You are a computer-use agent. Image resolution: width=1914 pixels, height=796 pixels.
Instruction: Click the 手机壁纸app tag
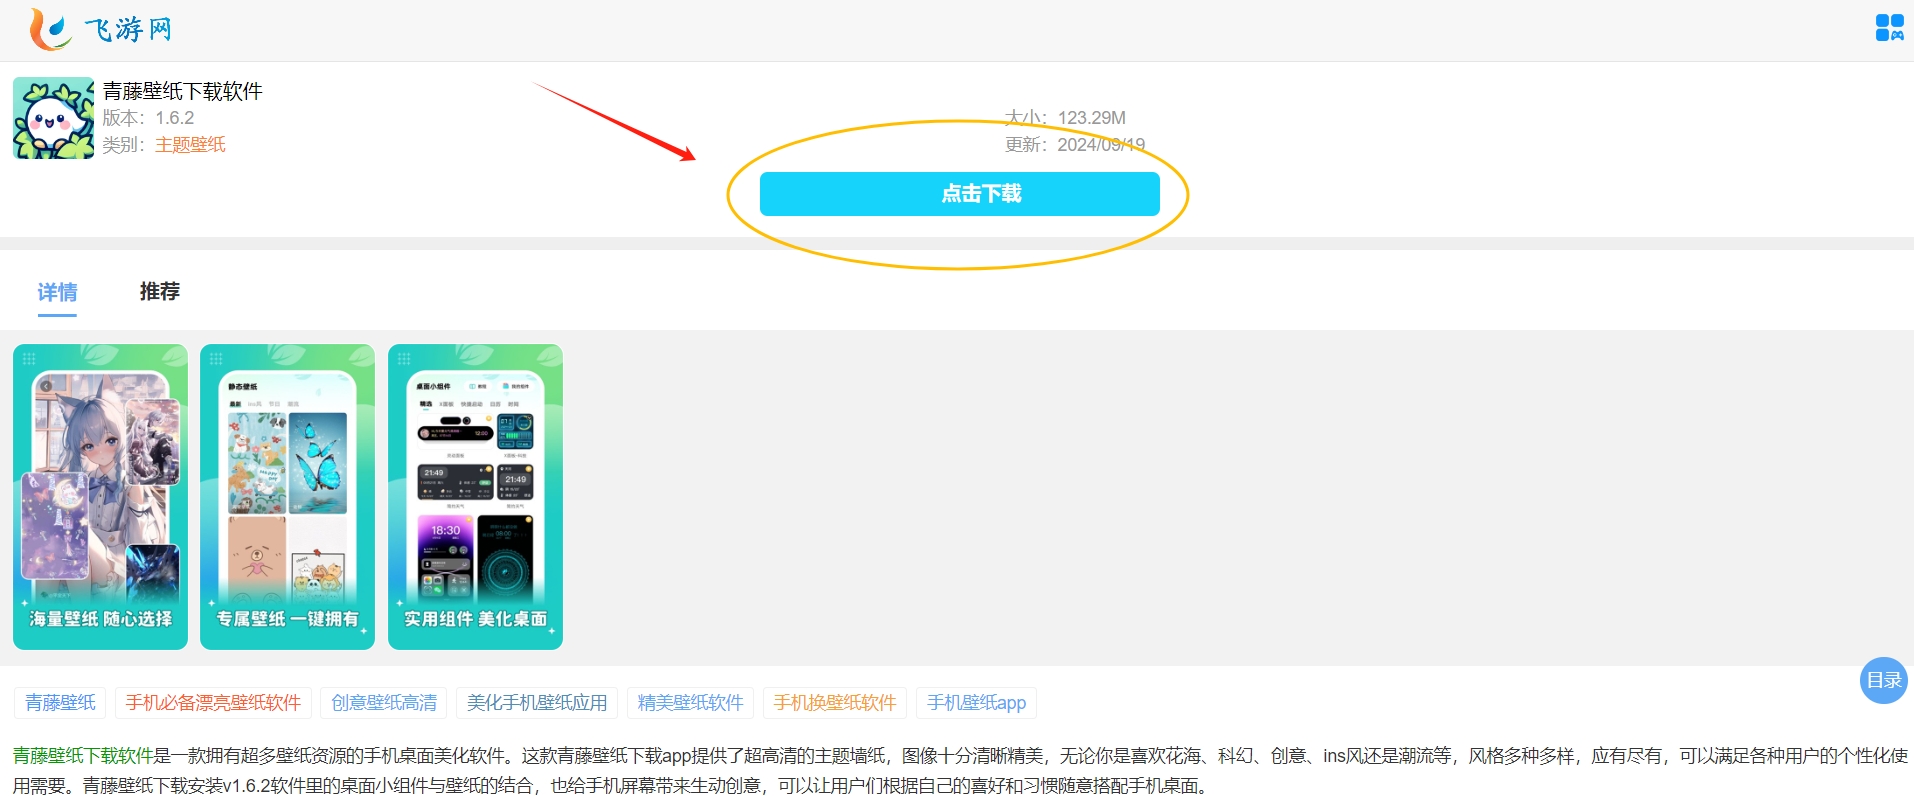pos(976,703)
